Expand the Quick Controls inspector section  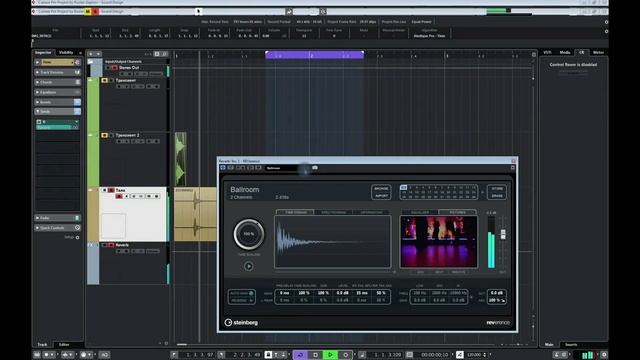tap(57, 228)
